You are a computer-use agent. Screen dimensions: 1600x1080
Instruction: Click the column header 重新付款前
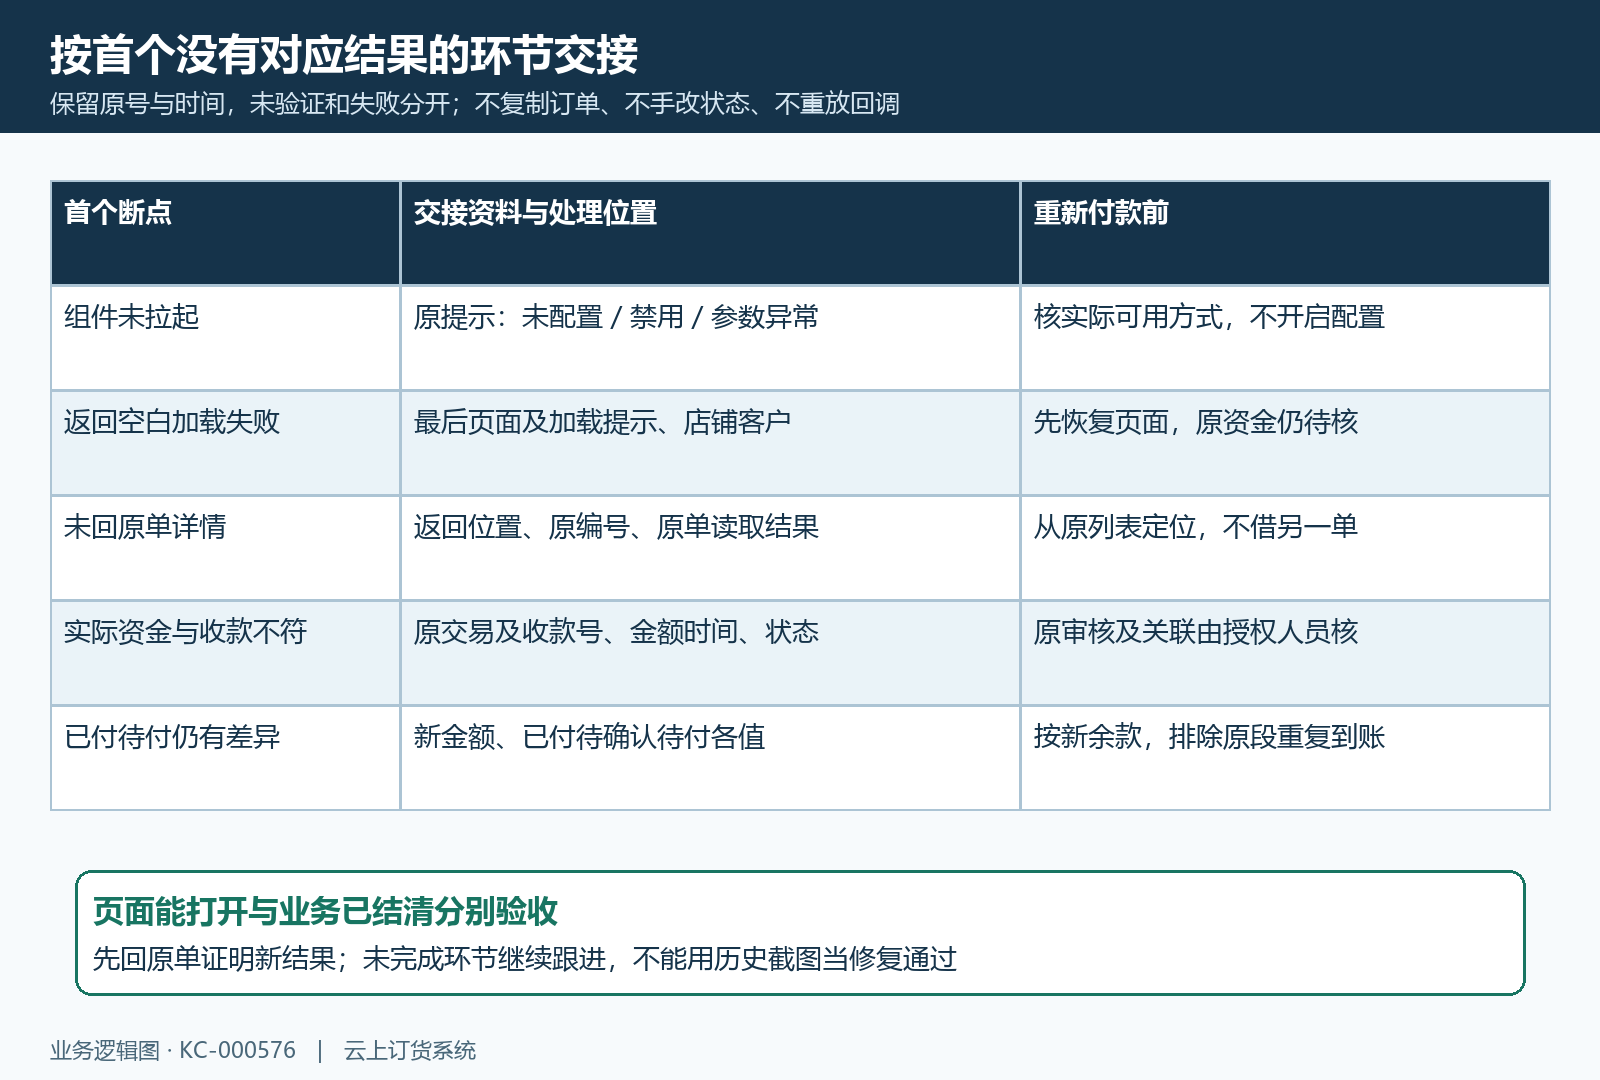[1285, 233]
